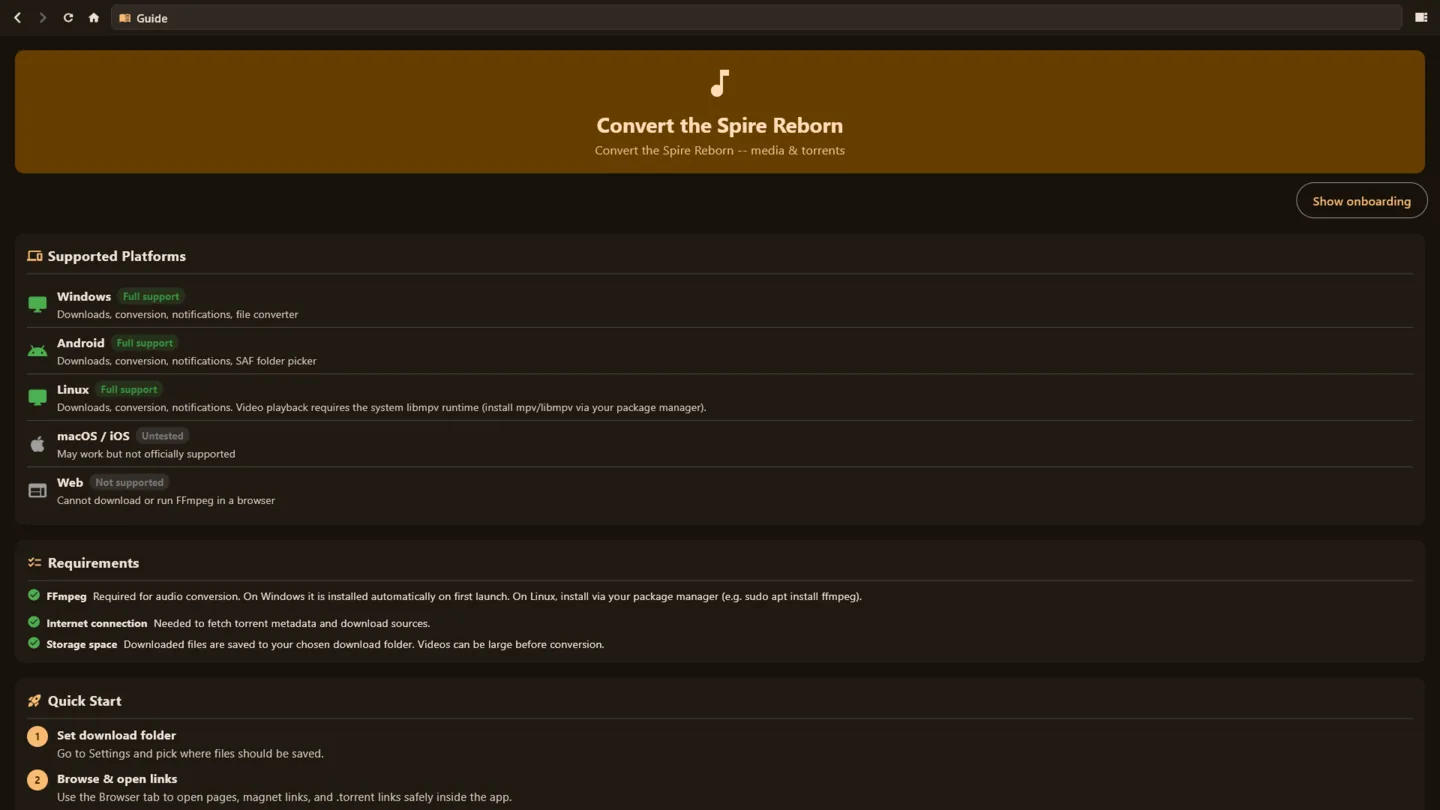Click 'Use the Browser tab to open pages' text

click(x=284, y=797)
